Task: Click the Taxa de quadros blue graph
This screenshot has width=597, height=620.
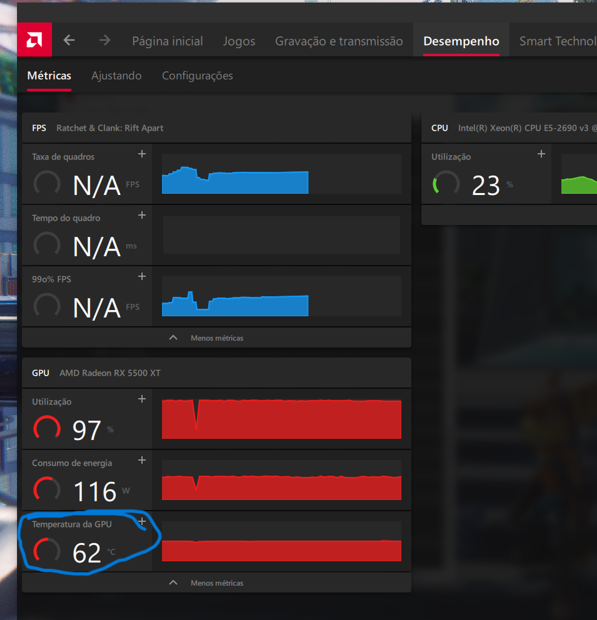Action: (281, 174)
